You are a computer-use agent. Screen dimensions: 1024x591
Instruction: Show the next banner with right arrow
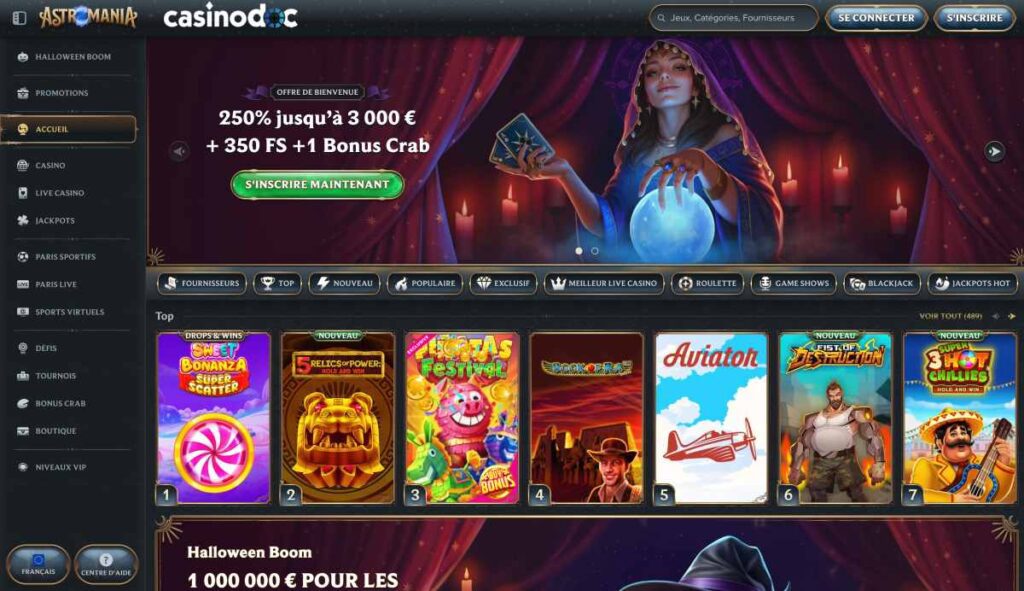coord(994,152)
